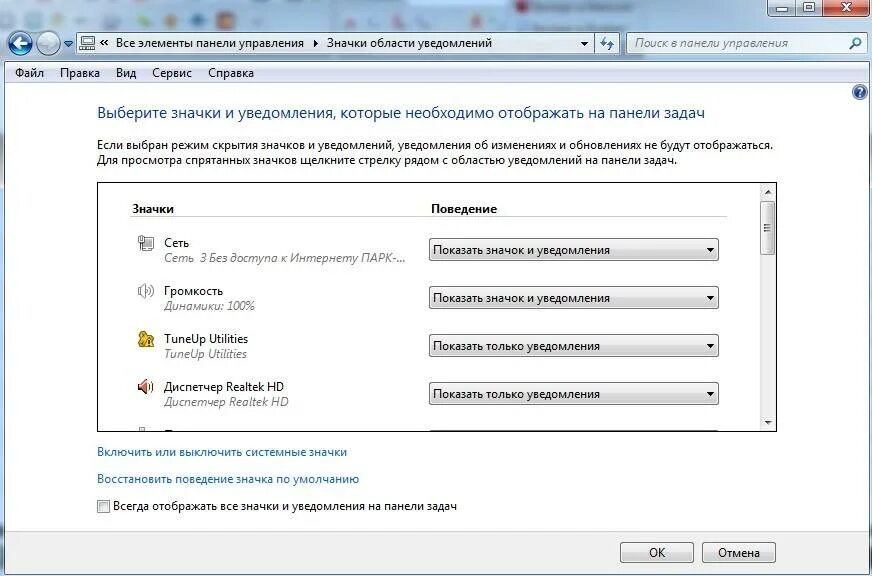Image resolution: width=872 pixels, height=576 pixels.
Task: Click 'Включить или выключить системные значки' link
Action: [x=222, y=452]
